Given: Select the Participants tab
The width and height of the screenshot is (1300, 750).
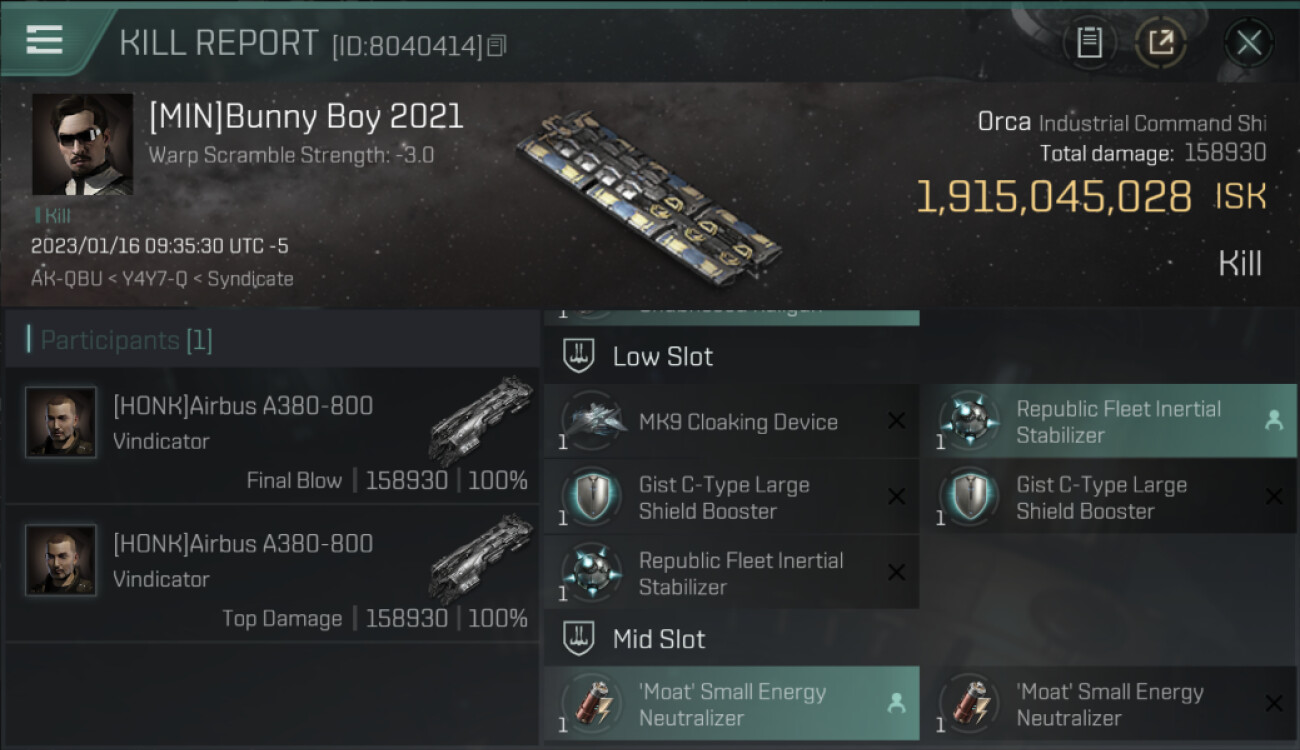Looking at the screenshot, I should [126, 341].
